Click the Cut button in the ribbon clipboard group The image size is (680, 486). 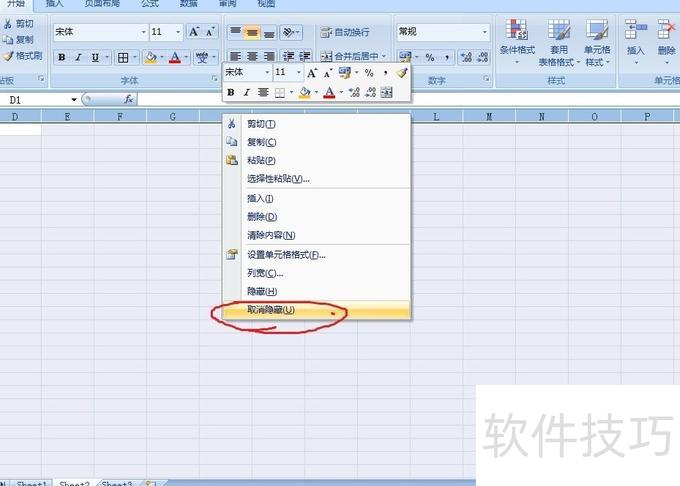[x=18, y=23]
